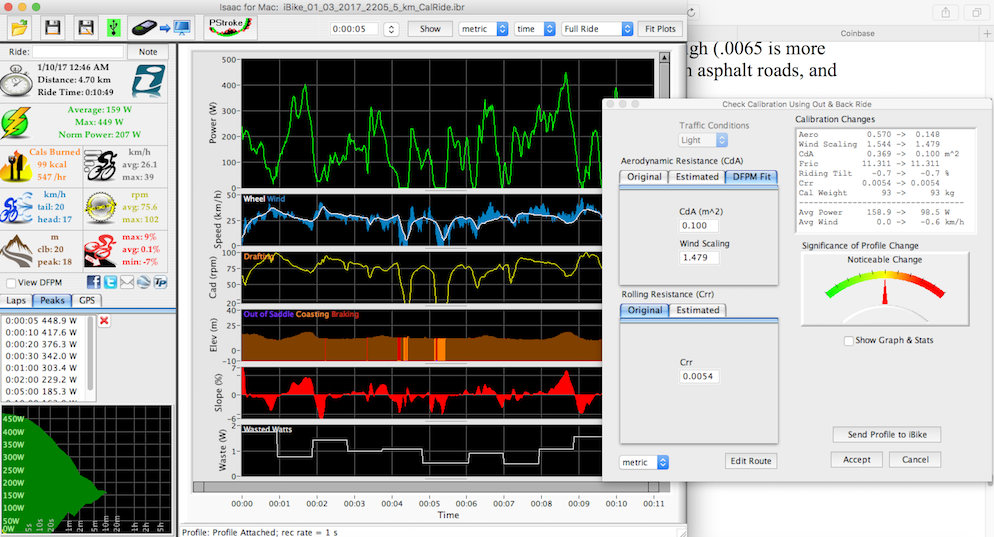The height and width of the screenshot is (537, 994).
Task: Open the PStroke analysis tool
Action: 231,27
